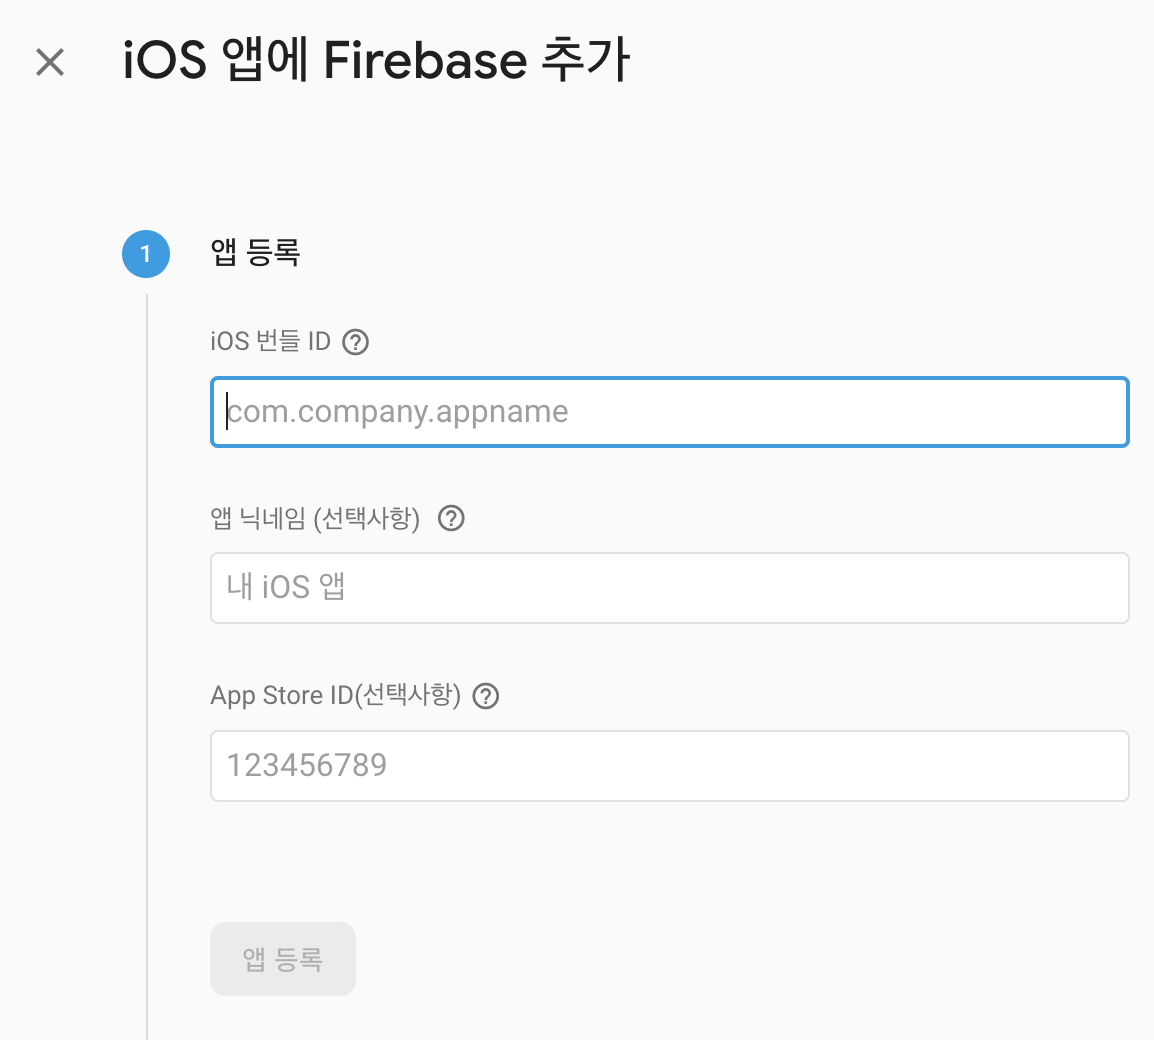
Task: Click into the 내 iOS 앱 nickname field
Action: click(670, 588)
